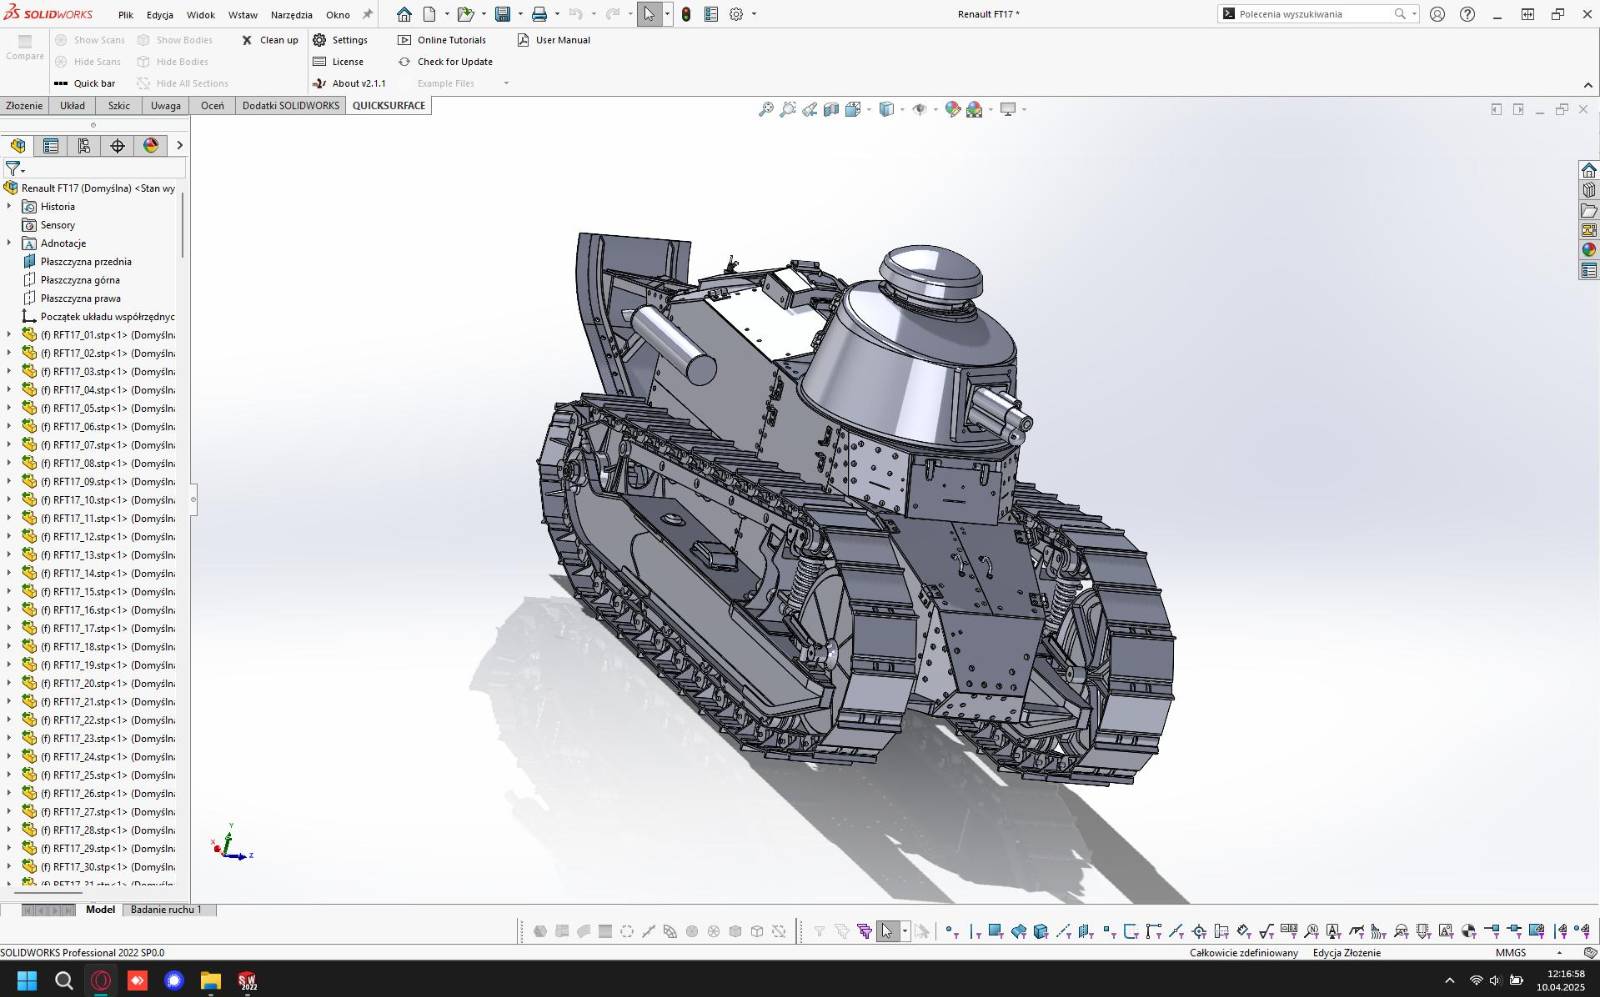Switch to the DimXpertManager crosshair tab icon

tap(117, 145)
